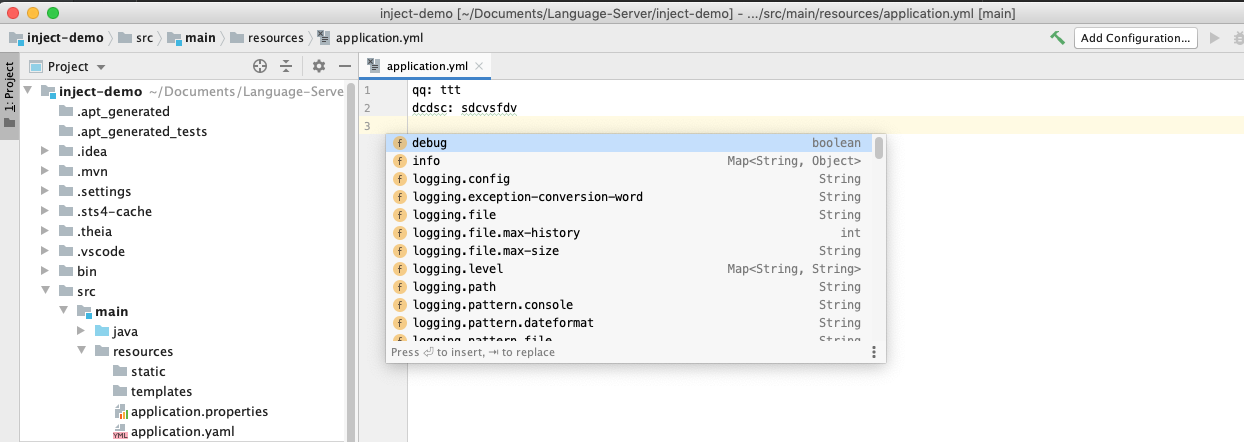Collapse the inject-demo root node

tap(28, 91)
